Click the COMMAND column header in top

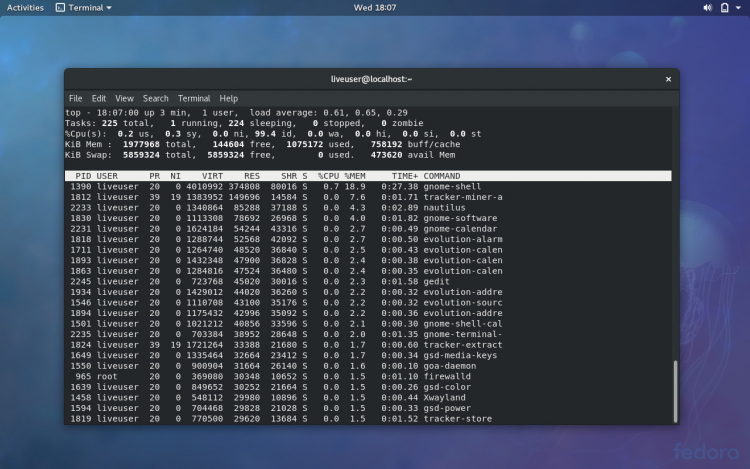click(x=442, y=176)
